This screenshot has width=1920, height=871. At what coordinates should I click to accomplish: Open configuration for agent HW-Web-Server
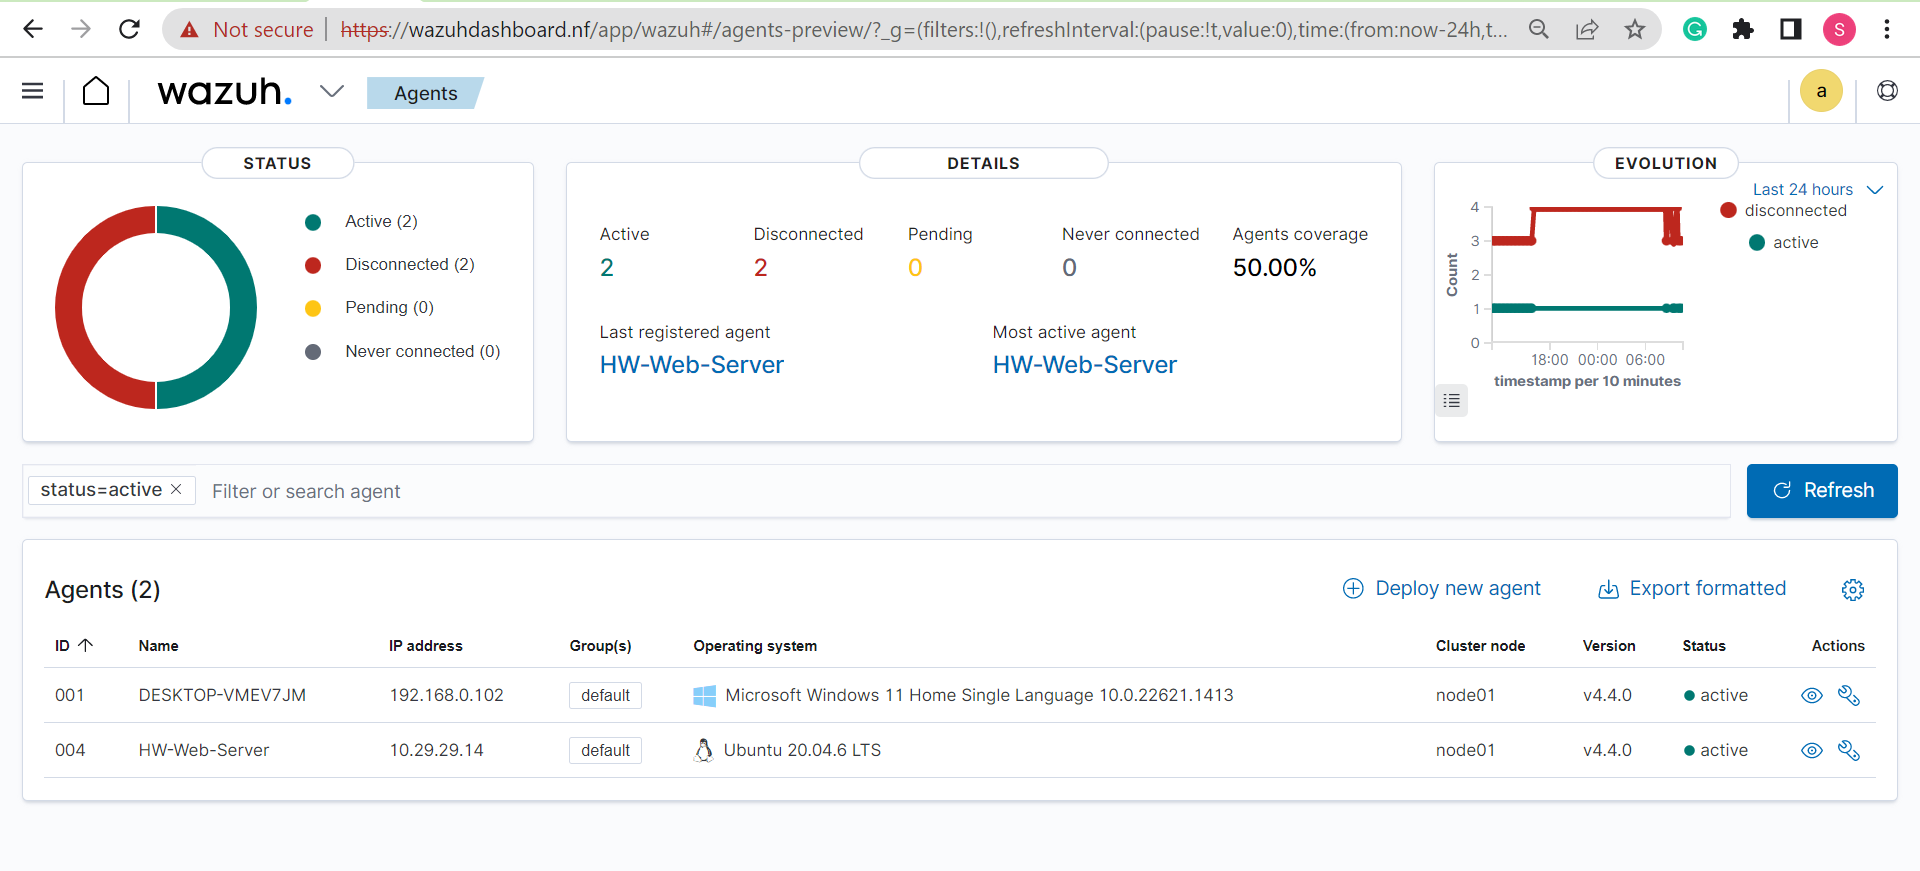(1849, 750)
